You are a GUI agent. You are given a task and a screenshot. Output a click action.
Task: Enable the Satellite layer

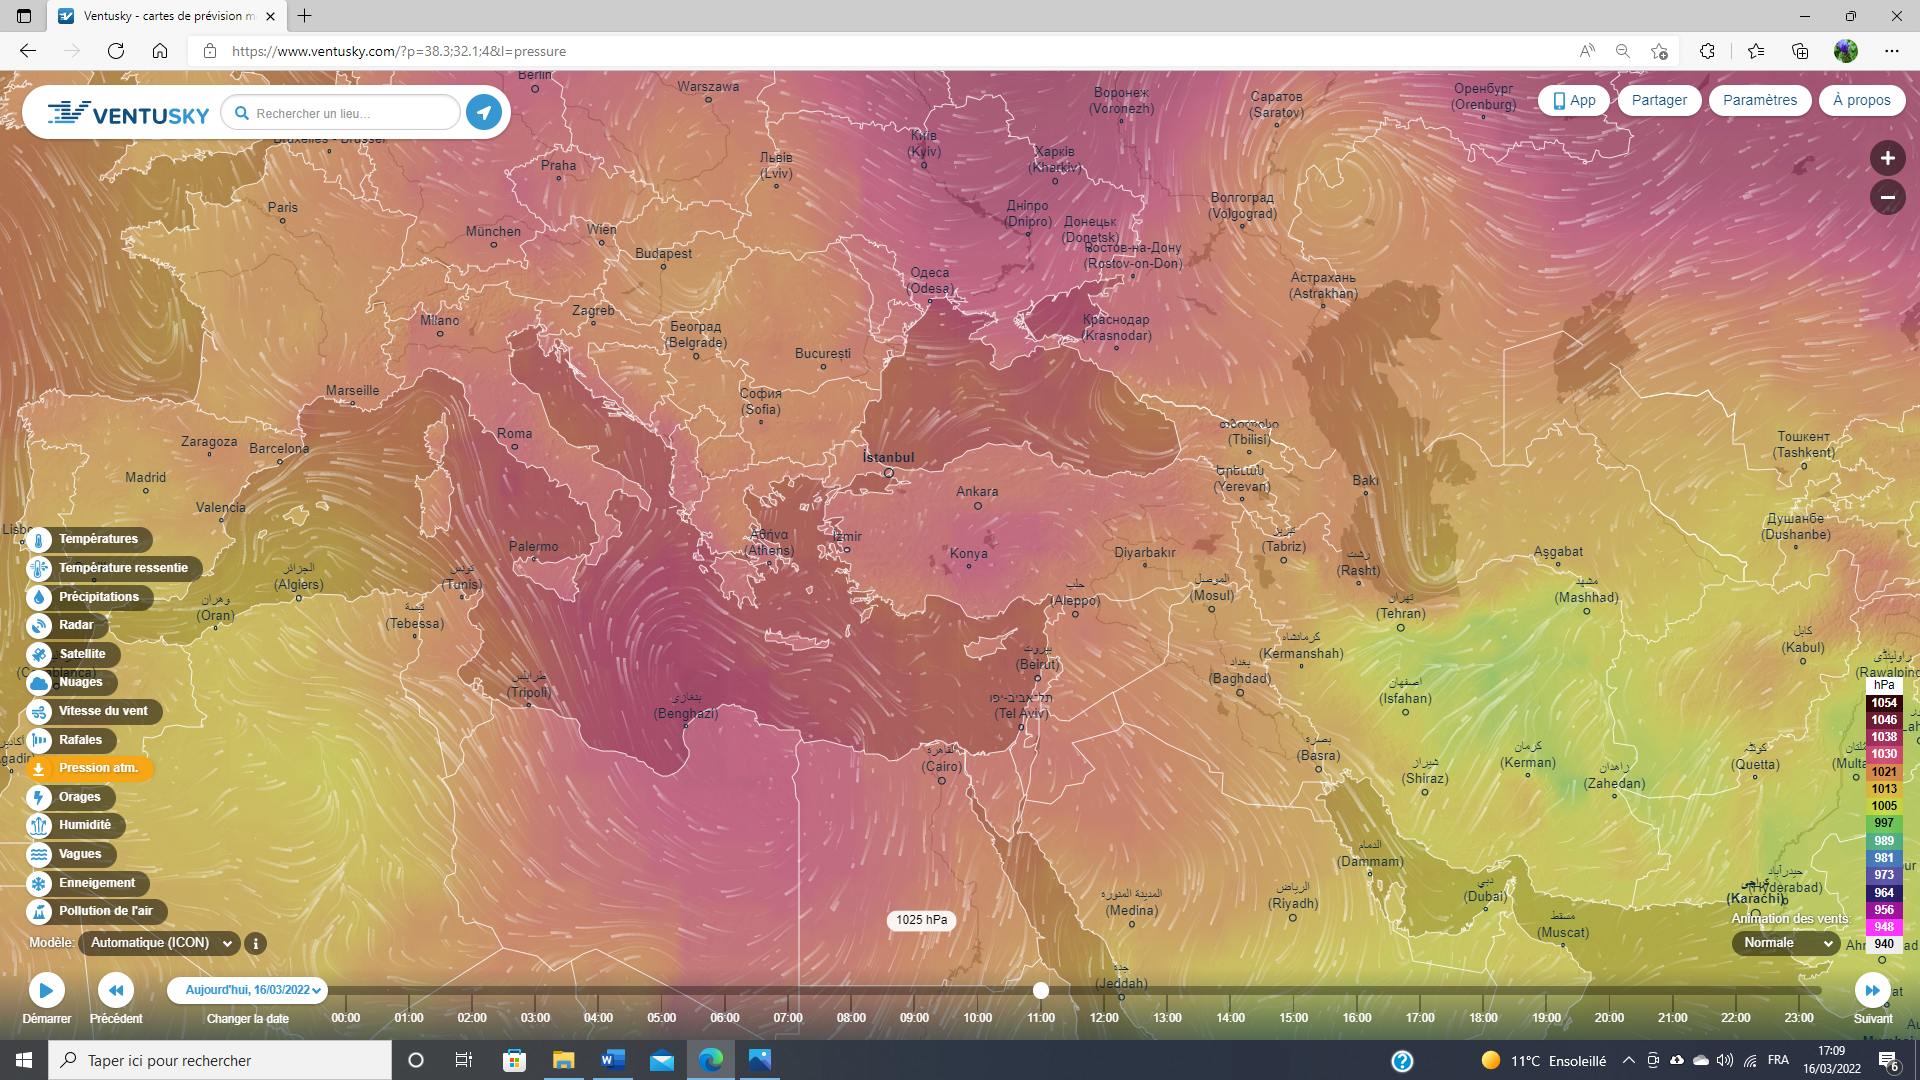point(39,655)
